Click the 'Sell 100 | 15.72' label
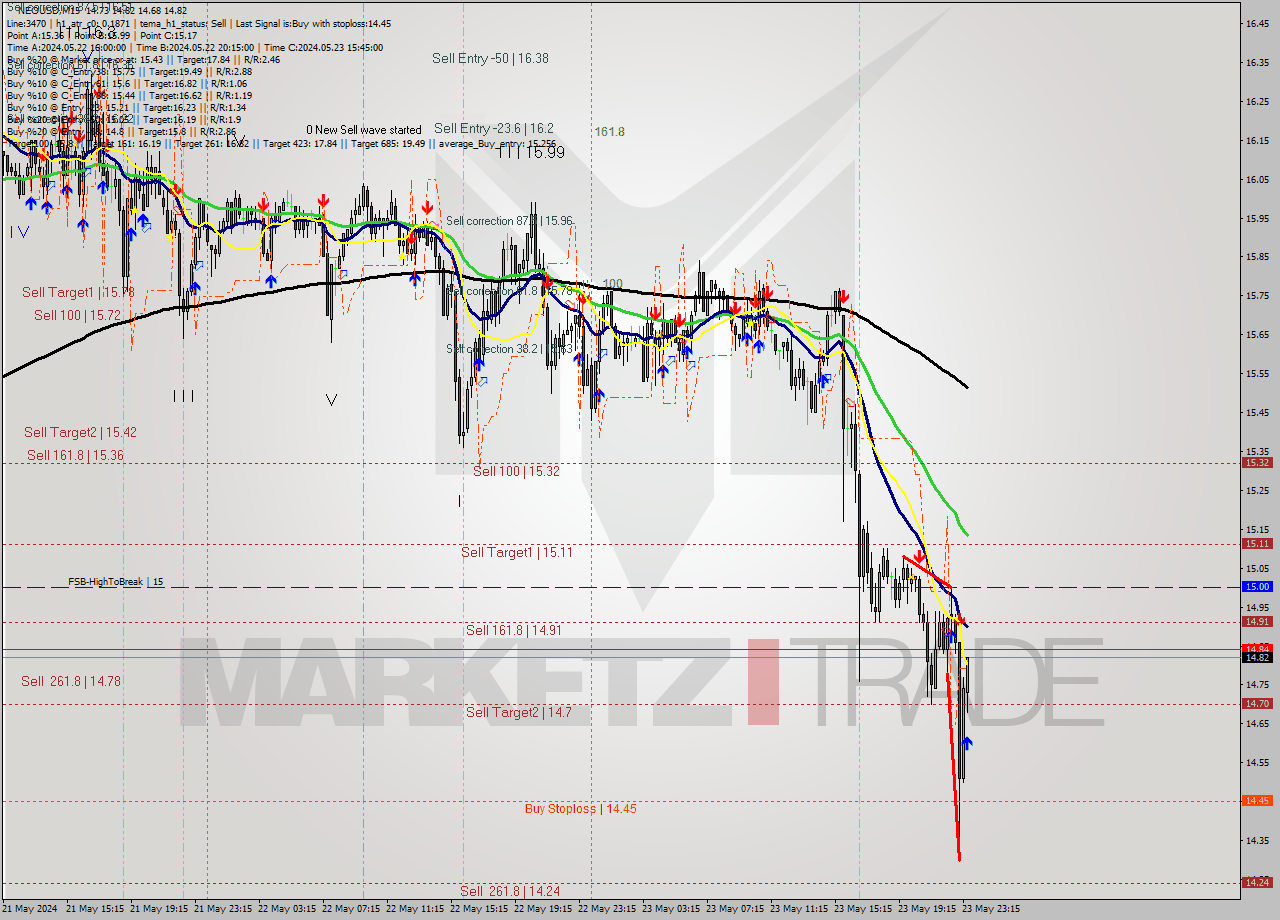Image resolution: width=1280 pixels, height=920 pixels. [x=77, y=314]
